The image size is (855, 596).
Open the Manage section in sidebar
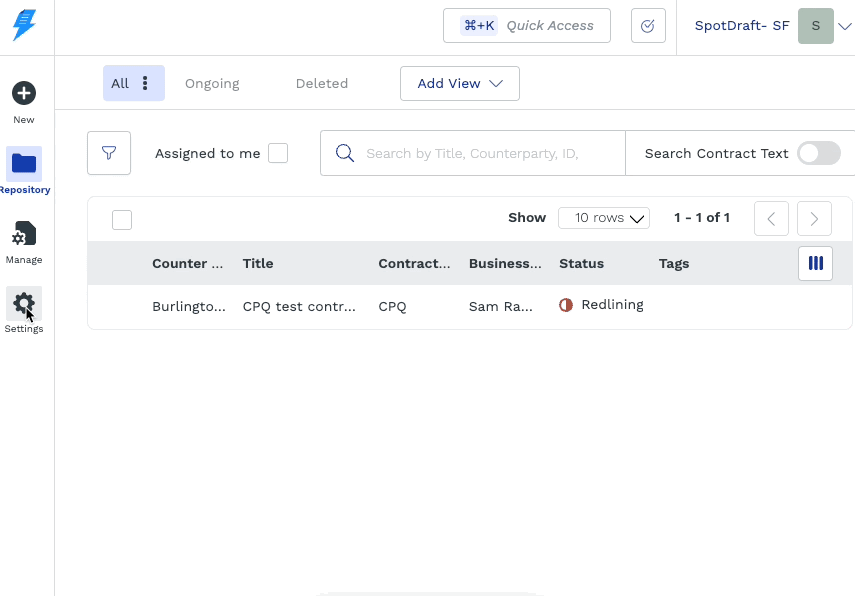24,236
